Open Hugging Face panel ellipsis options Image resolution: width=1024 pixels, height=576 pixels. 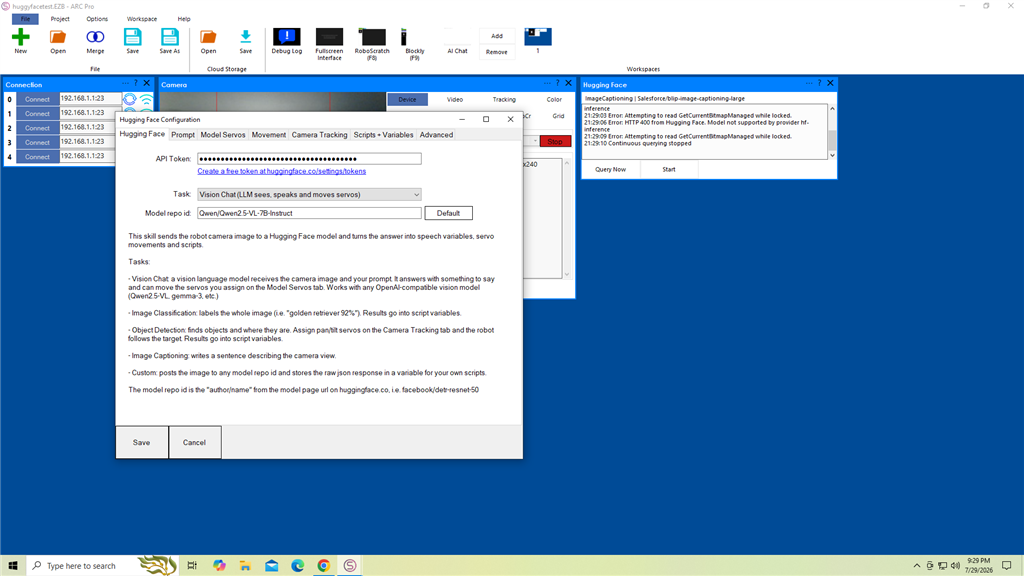pyautogui.click(x=808, y=84)
